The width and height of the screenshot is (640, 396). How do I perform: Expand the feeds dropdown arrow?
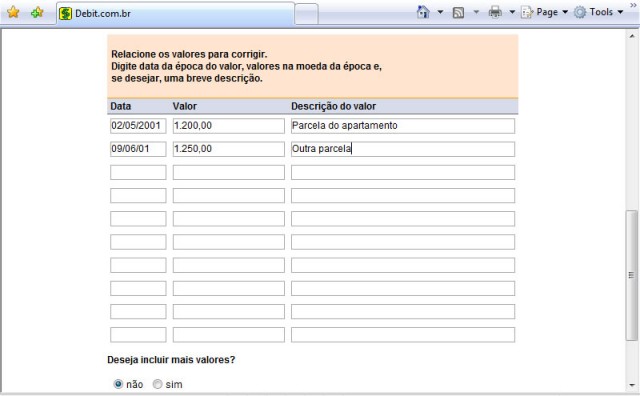[476, 12]
